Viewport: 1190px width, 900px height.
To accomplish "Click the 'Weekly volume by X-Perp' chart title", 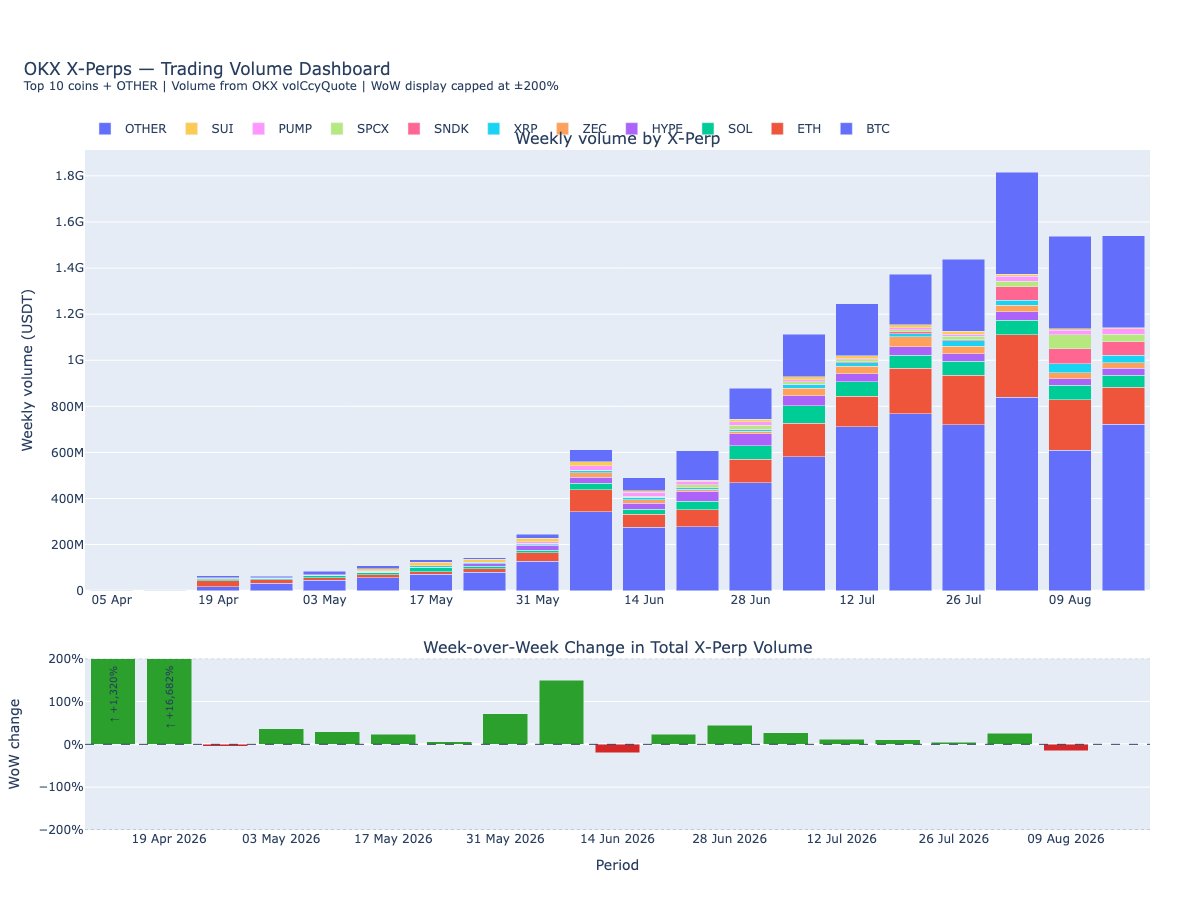I will click(x=617, y=139).
